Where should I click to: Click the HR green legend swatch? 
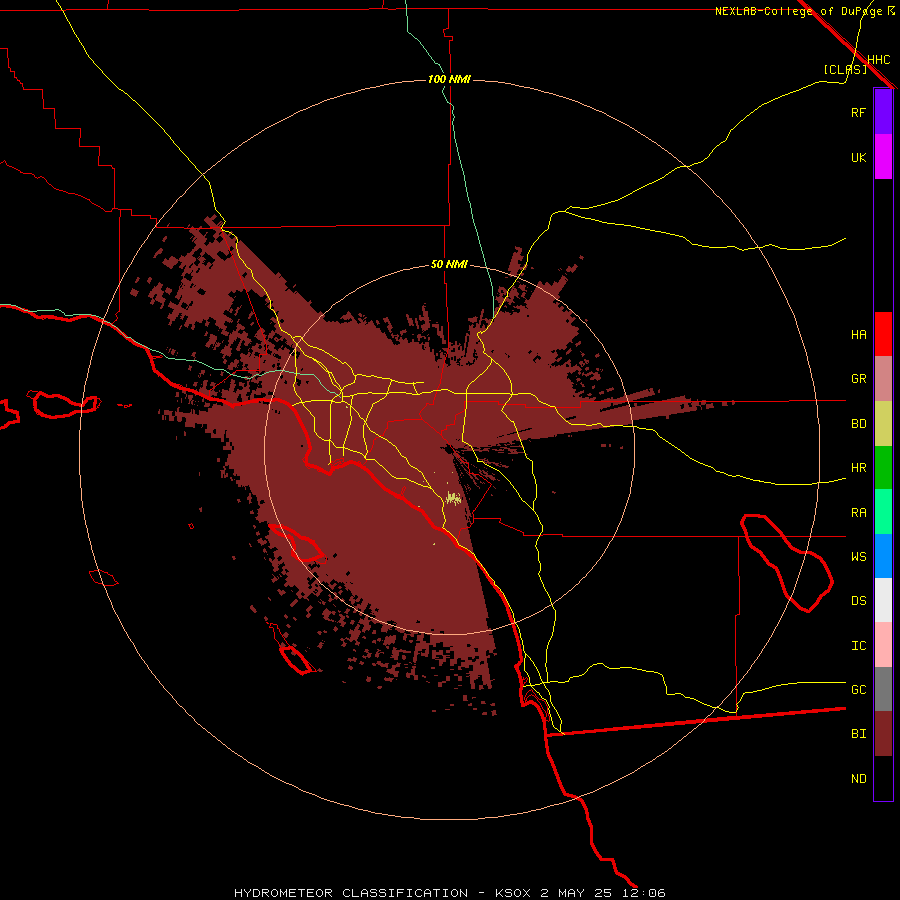[x=883, y=467]
